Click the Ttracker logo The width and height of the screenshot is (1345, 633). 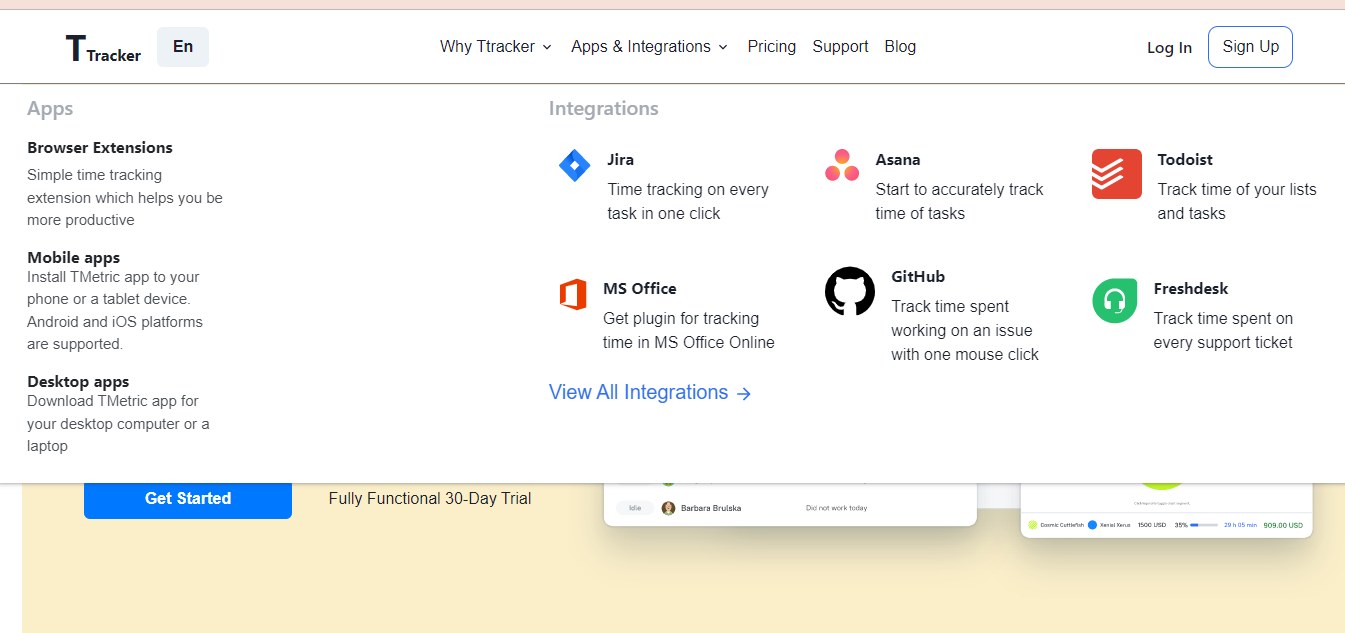pyautogui.click(x=103, y=48)
